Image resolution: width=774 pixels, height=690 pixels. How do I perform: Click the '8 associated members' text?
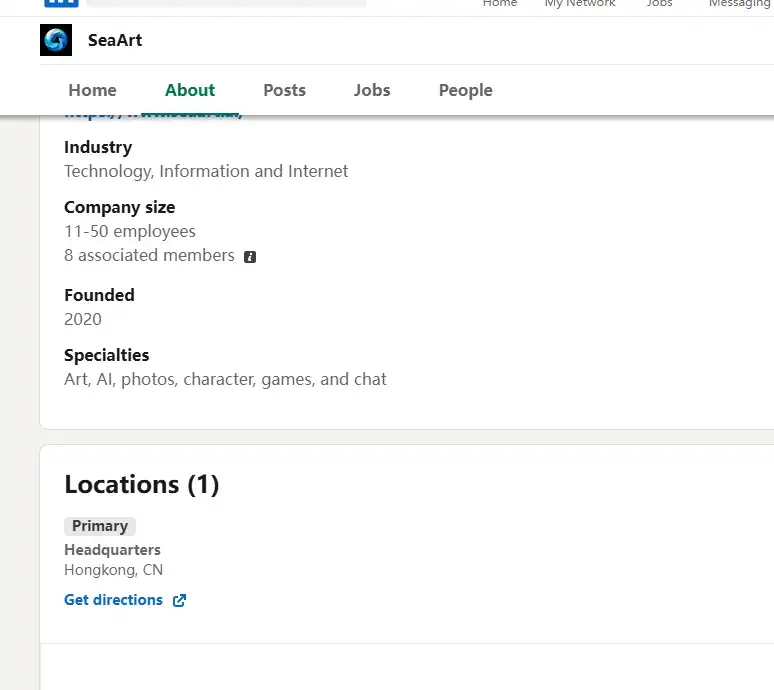point(149,256)
